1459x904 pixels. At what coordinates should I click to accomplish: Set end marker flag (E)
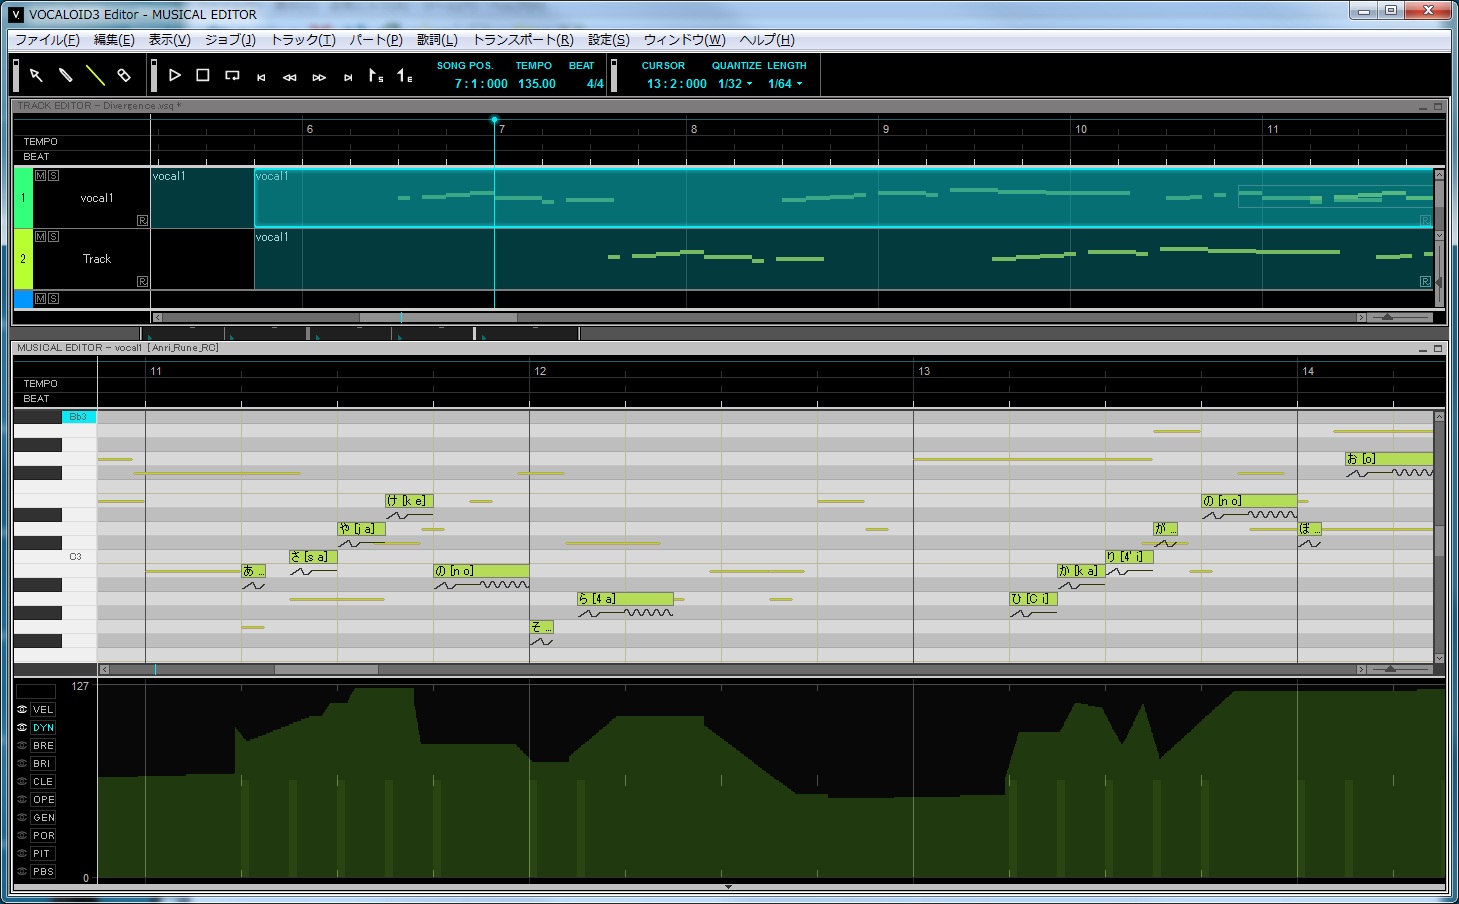[405, 75]
